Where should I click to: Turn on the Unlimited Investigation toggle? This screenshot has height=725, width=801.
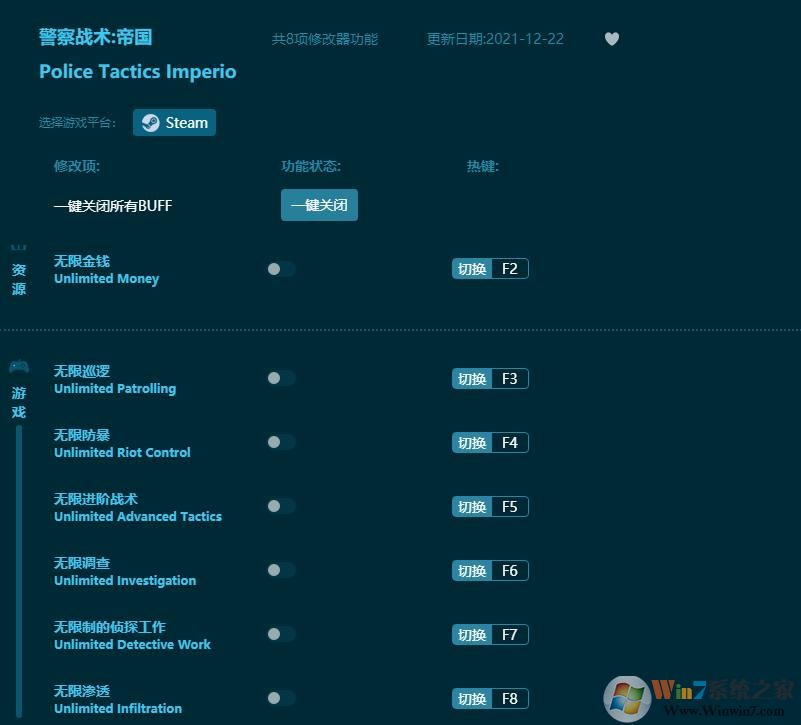click(x=280, y=571)
